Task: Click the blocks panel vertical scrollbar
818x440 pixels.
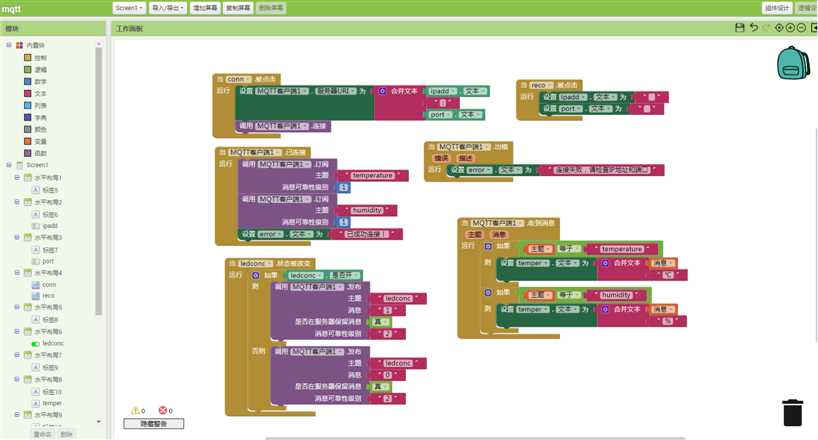Action: [x=99, y=181]
